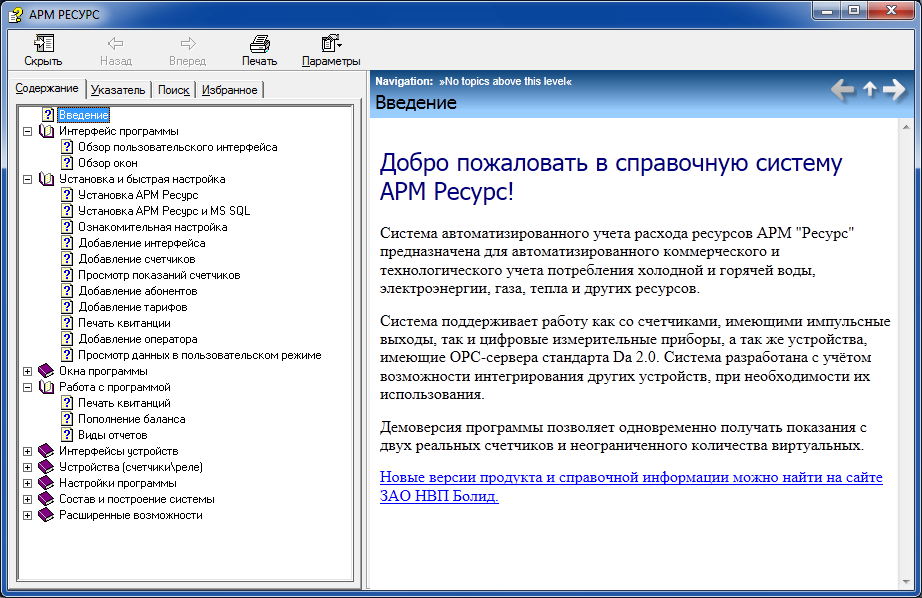
Task: Expand the Интерфейсы устройств tree node
Action: coord(27,451)
